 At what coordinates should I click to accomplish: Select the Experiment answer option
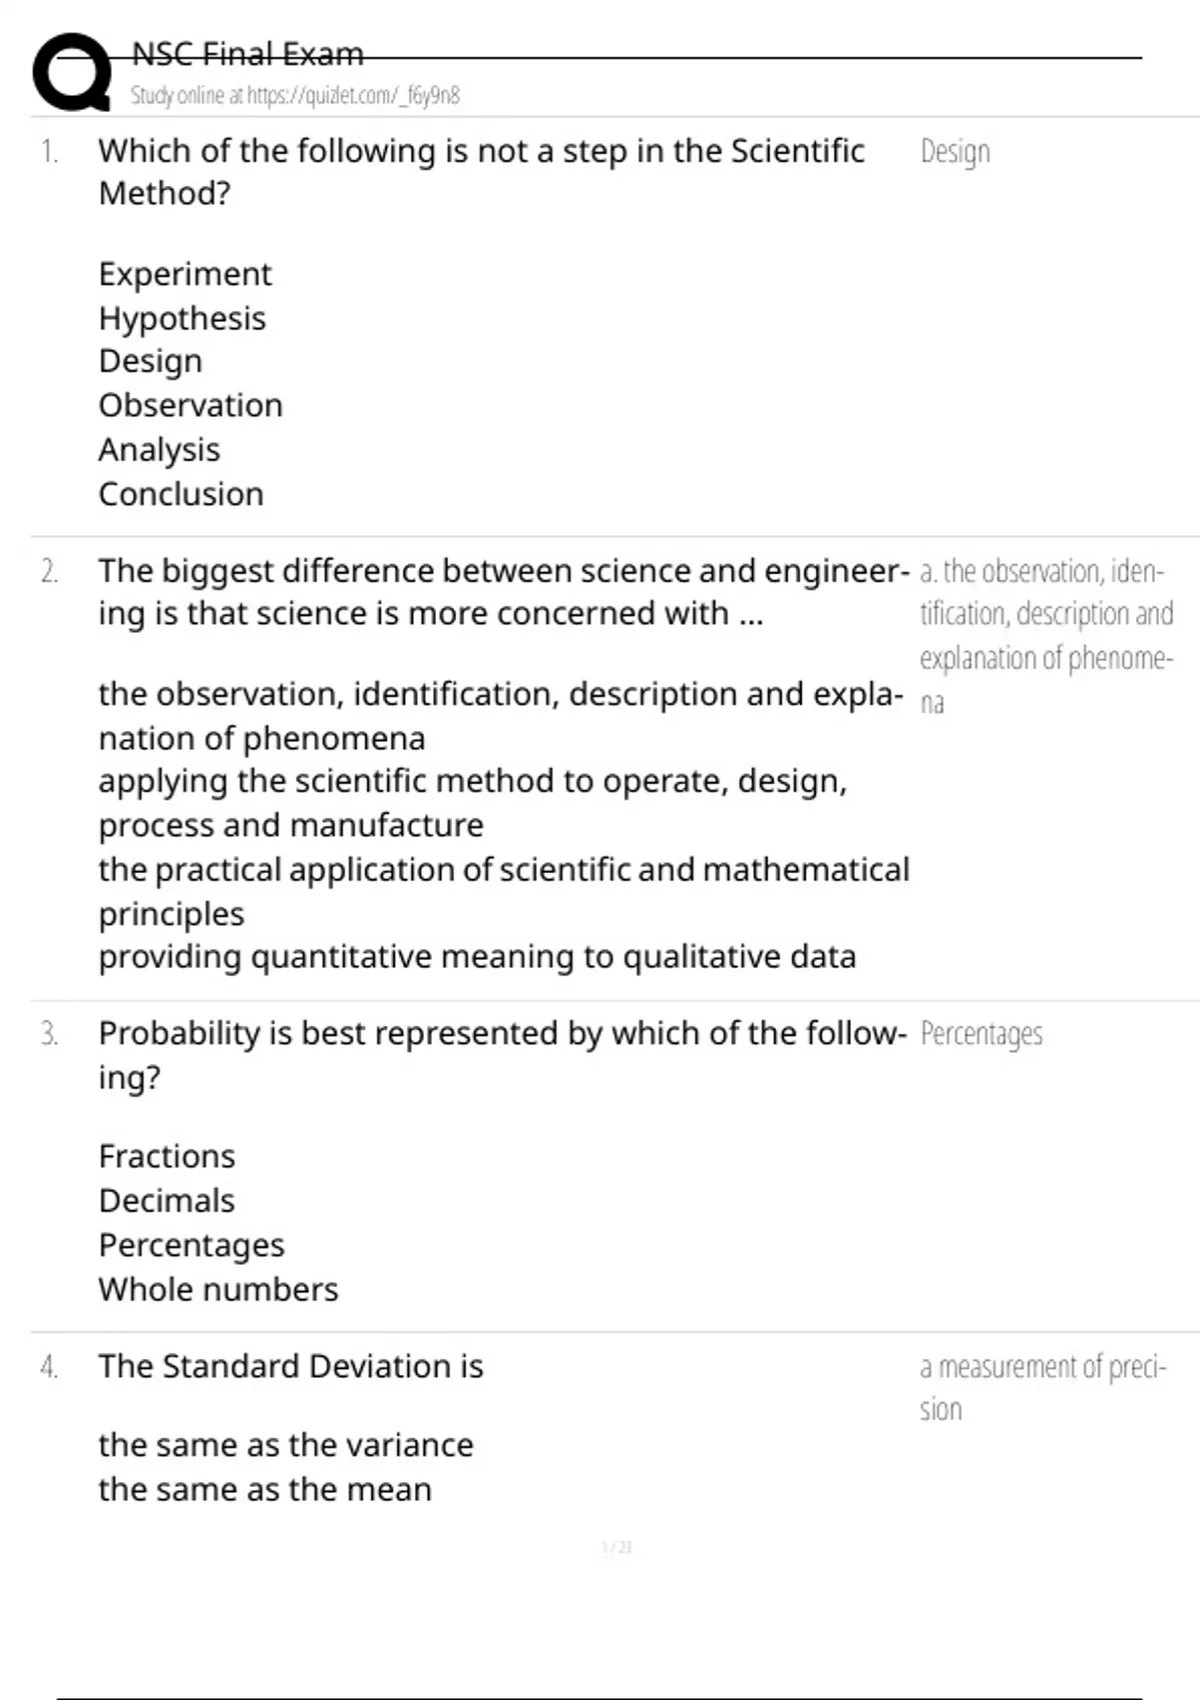[185, 274]
